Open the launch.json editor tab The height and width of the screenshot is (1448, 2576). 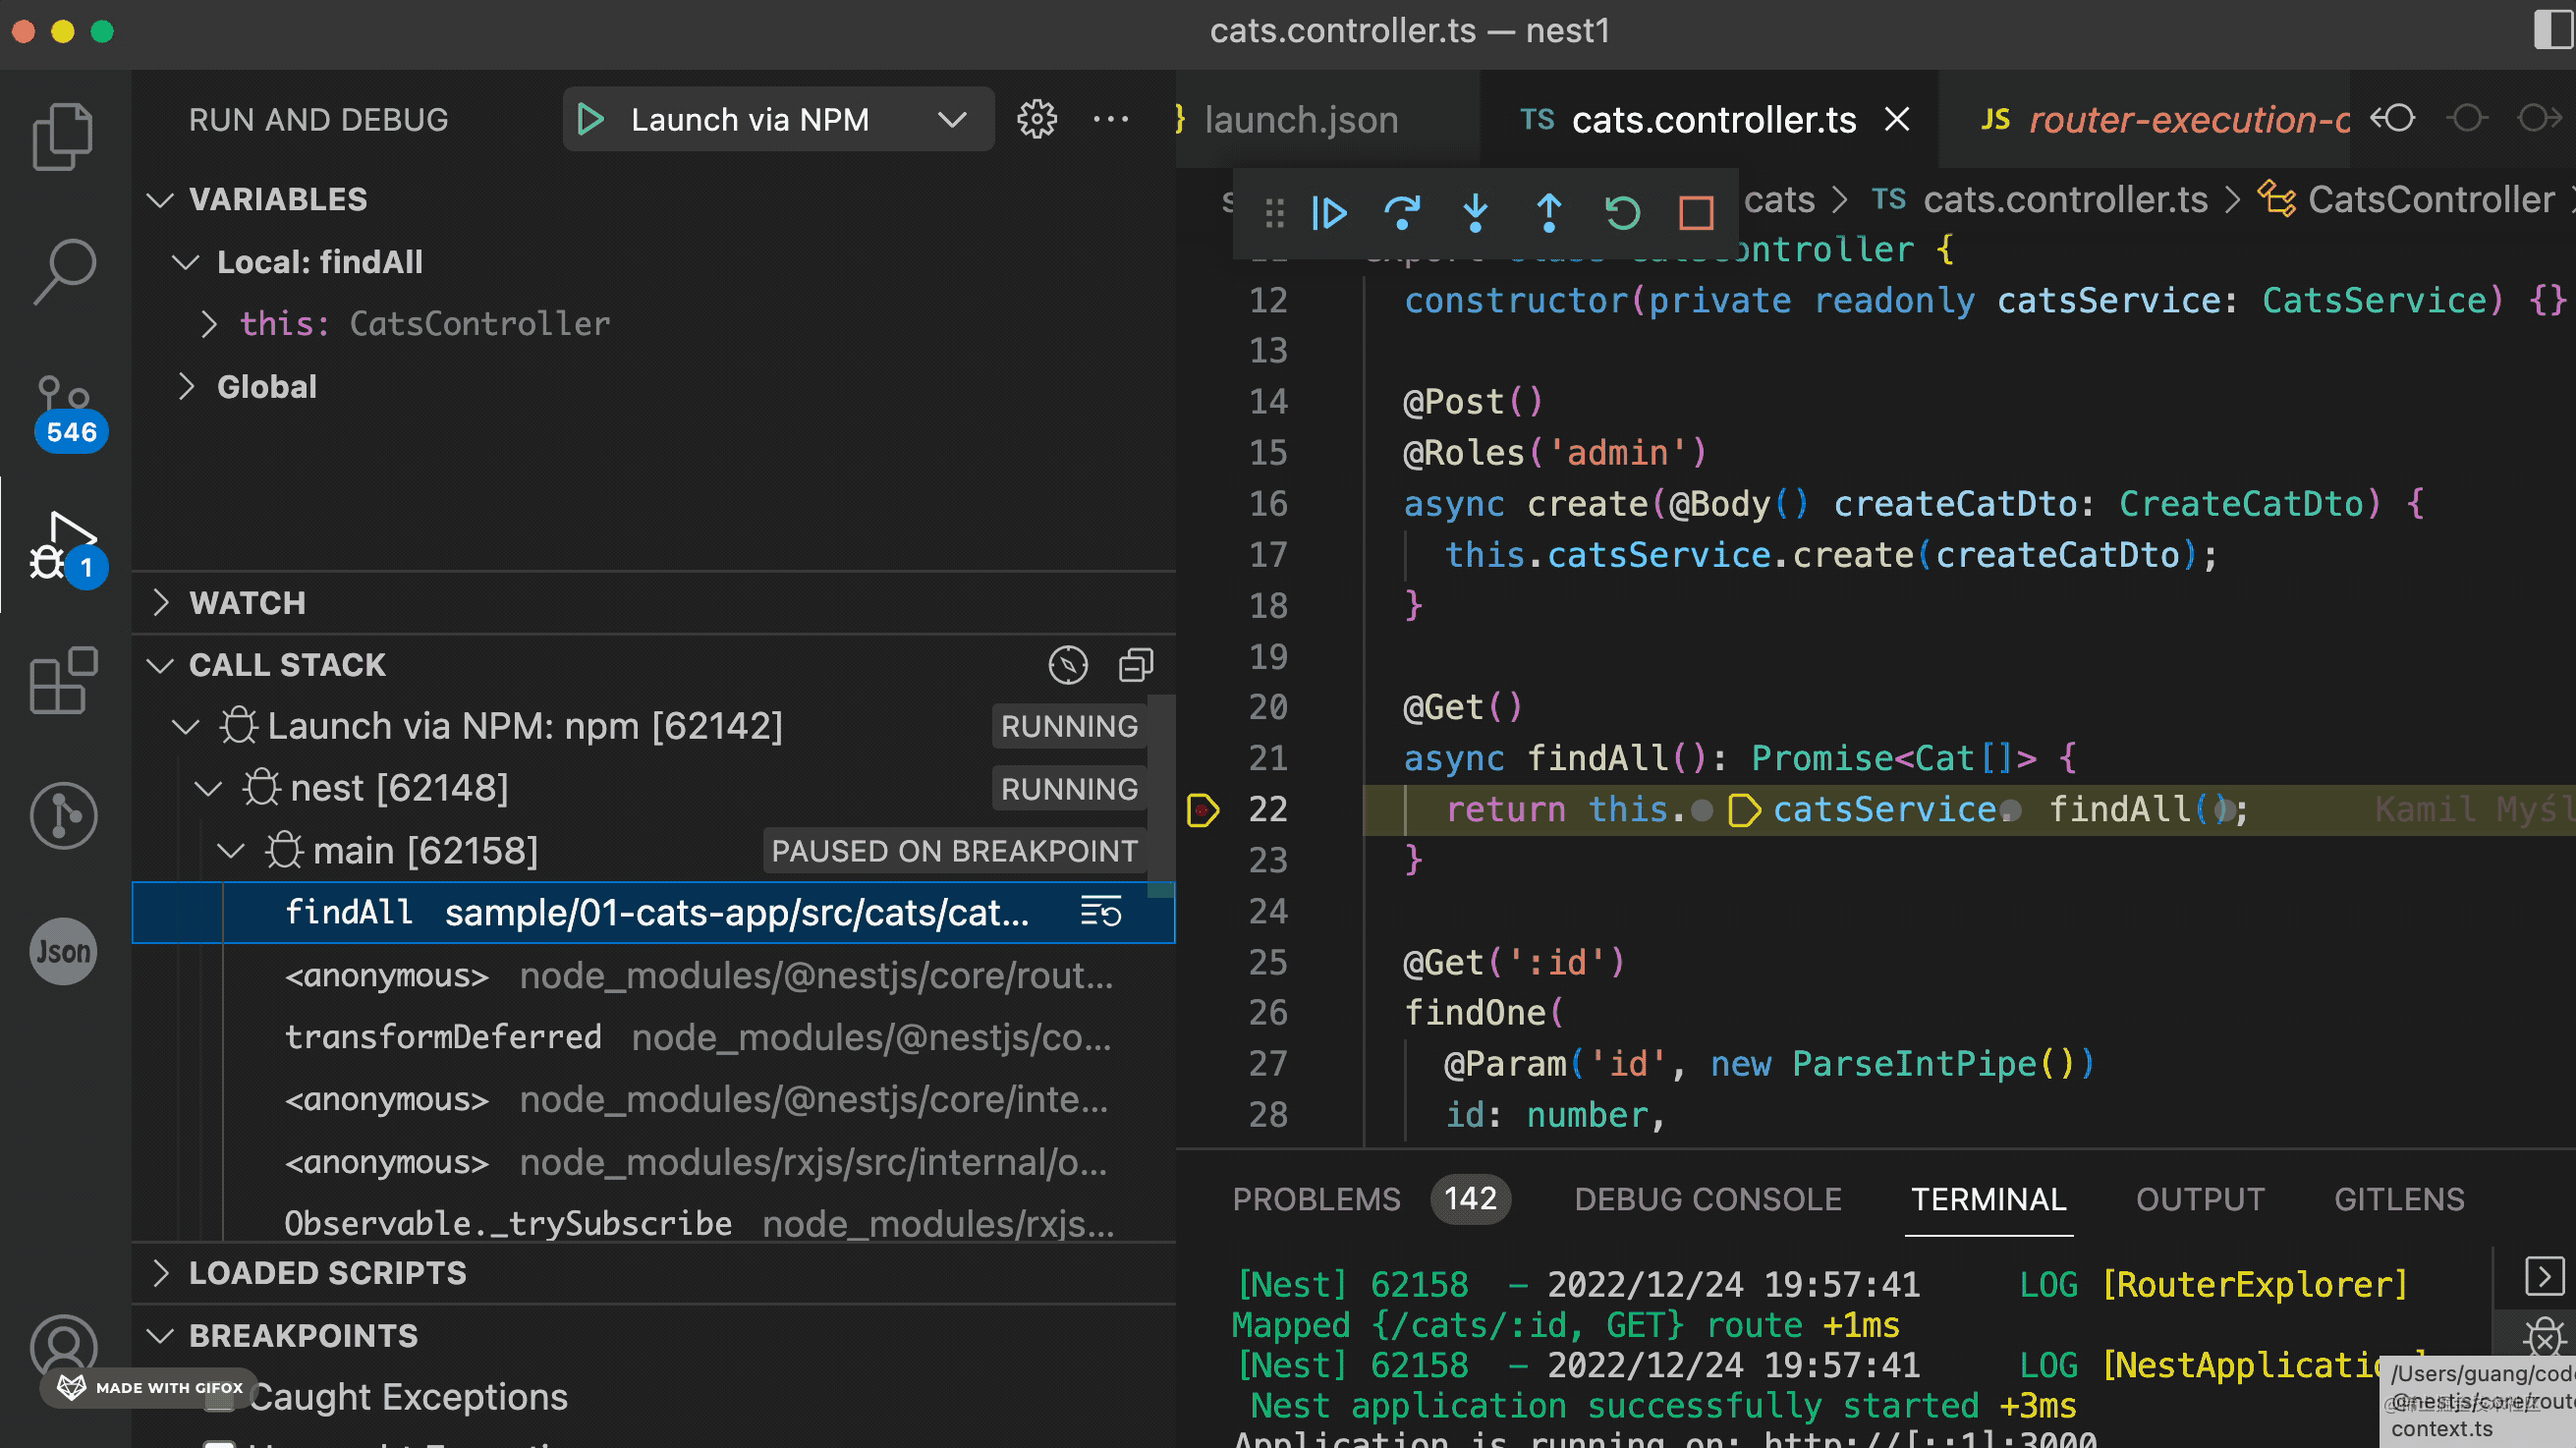coord(1300,120)
